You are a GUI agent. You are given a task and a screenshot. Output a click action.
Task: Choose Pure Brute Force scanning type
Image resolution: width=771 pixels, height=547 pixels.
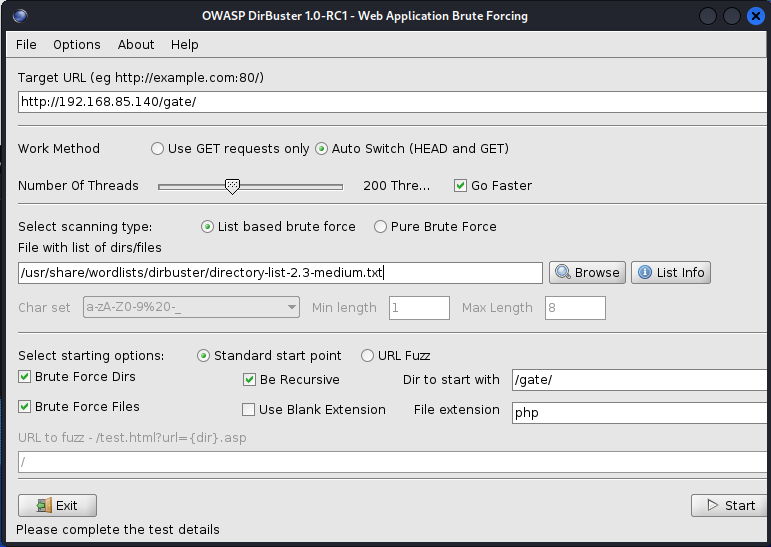click(381, 227)
